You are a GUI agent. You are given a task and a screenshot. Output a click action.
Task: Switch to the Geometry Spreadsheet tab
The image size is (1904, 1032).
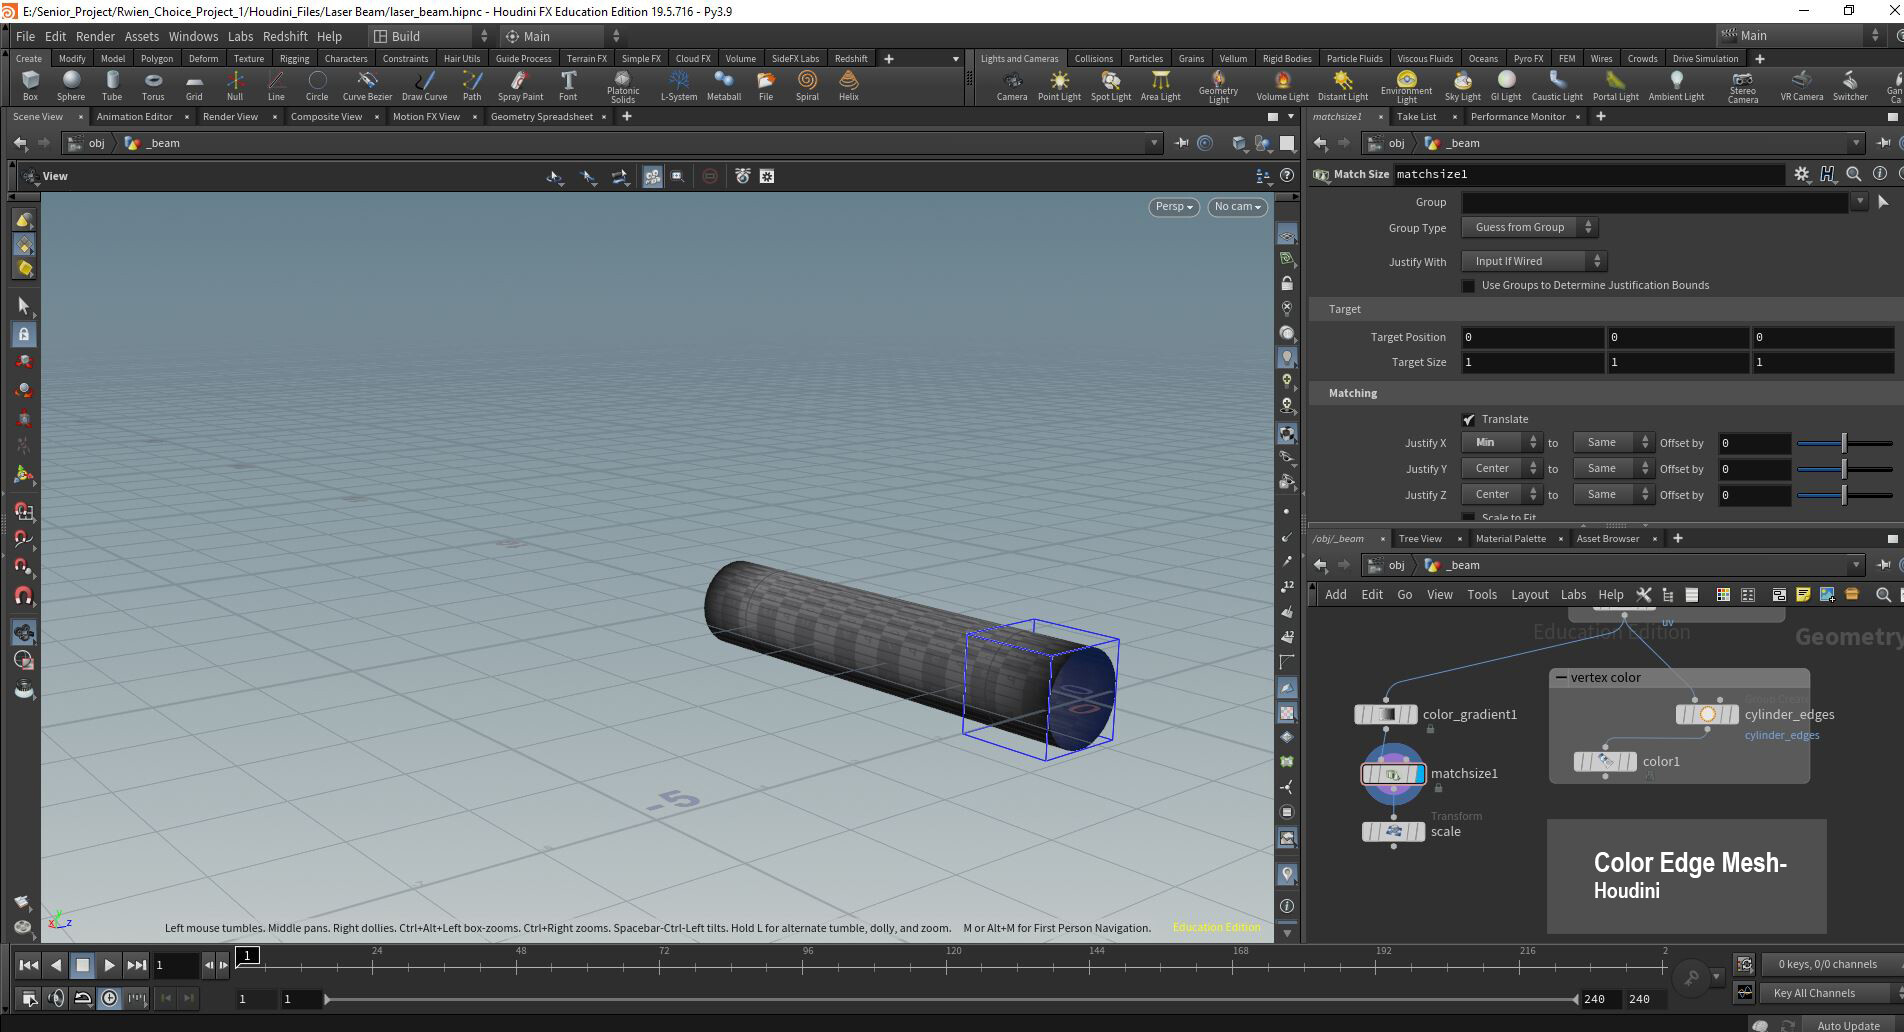coord(541,117)
